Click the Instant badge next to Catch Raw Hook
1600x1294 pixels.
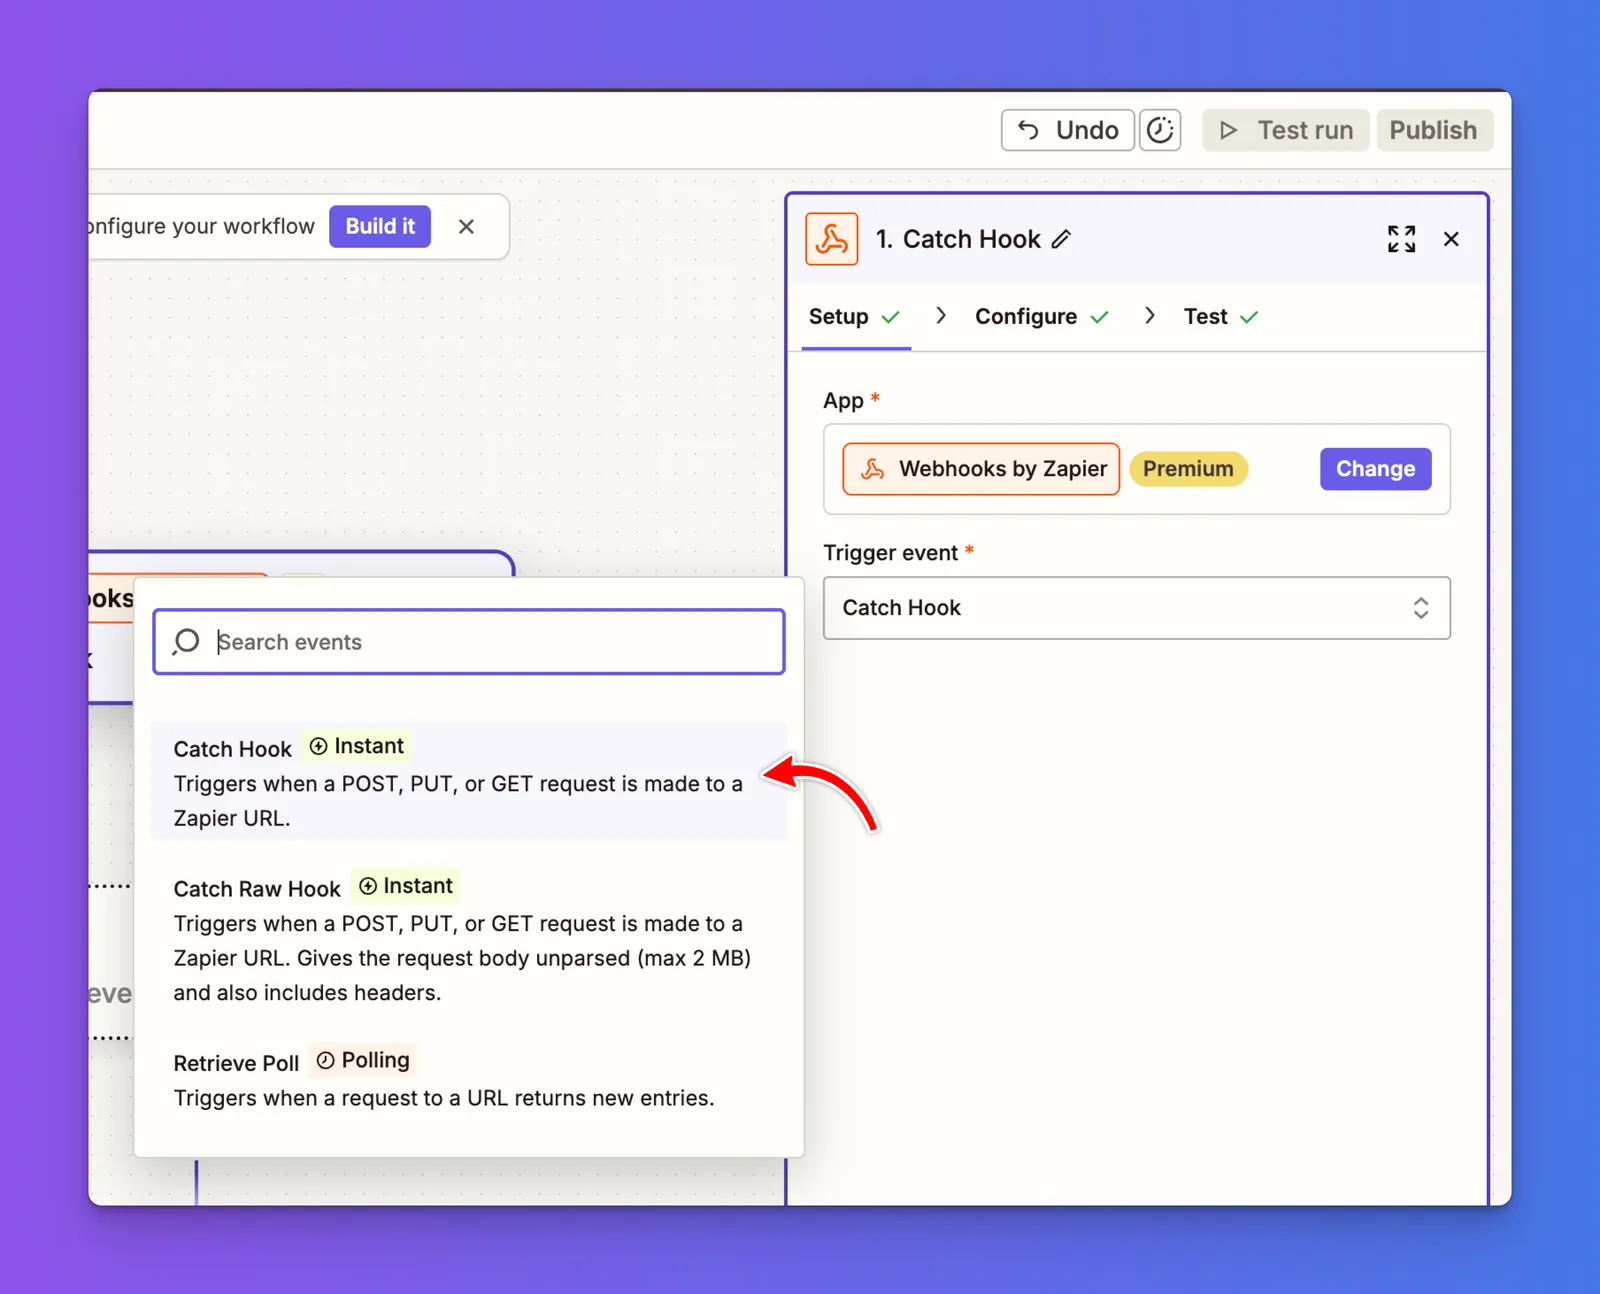coord(405,886)
